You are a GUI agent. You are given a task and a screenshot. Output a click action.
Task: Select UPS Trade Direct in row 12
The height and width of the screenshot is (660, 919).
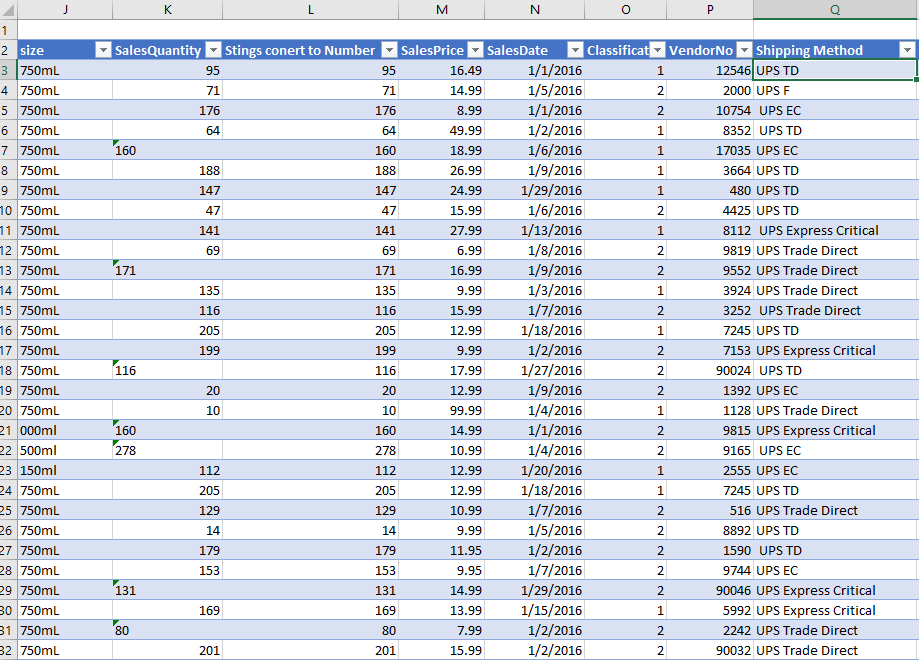coord(835,250)
